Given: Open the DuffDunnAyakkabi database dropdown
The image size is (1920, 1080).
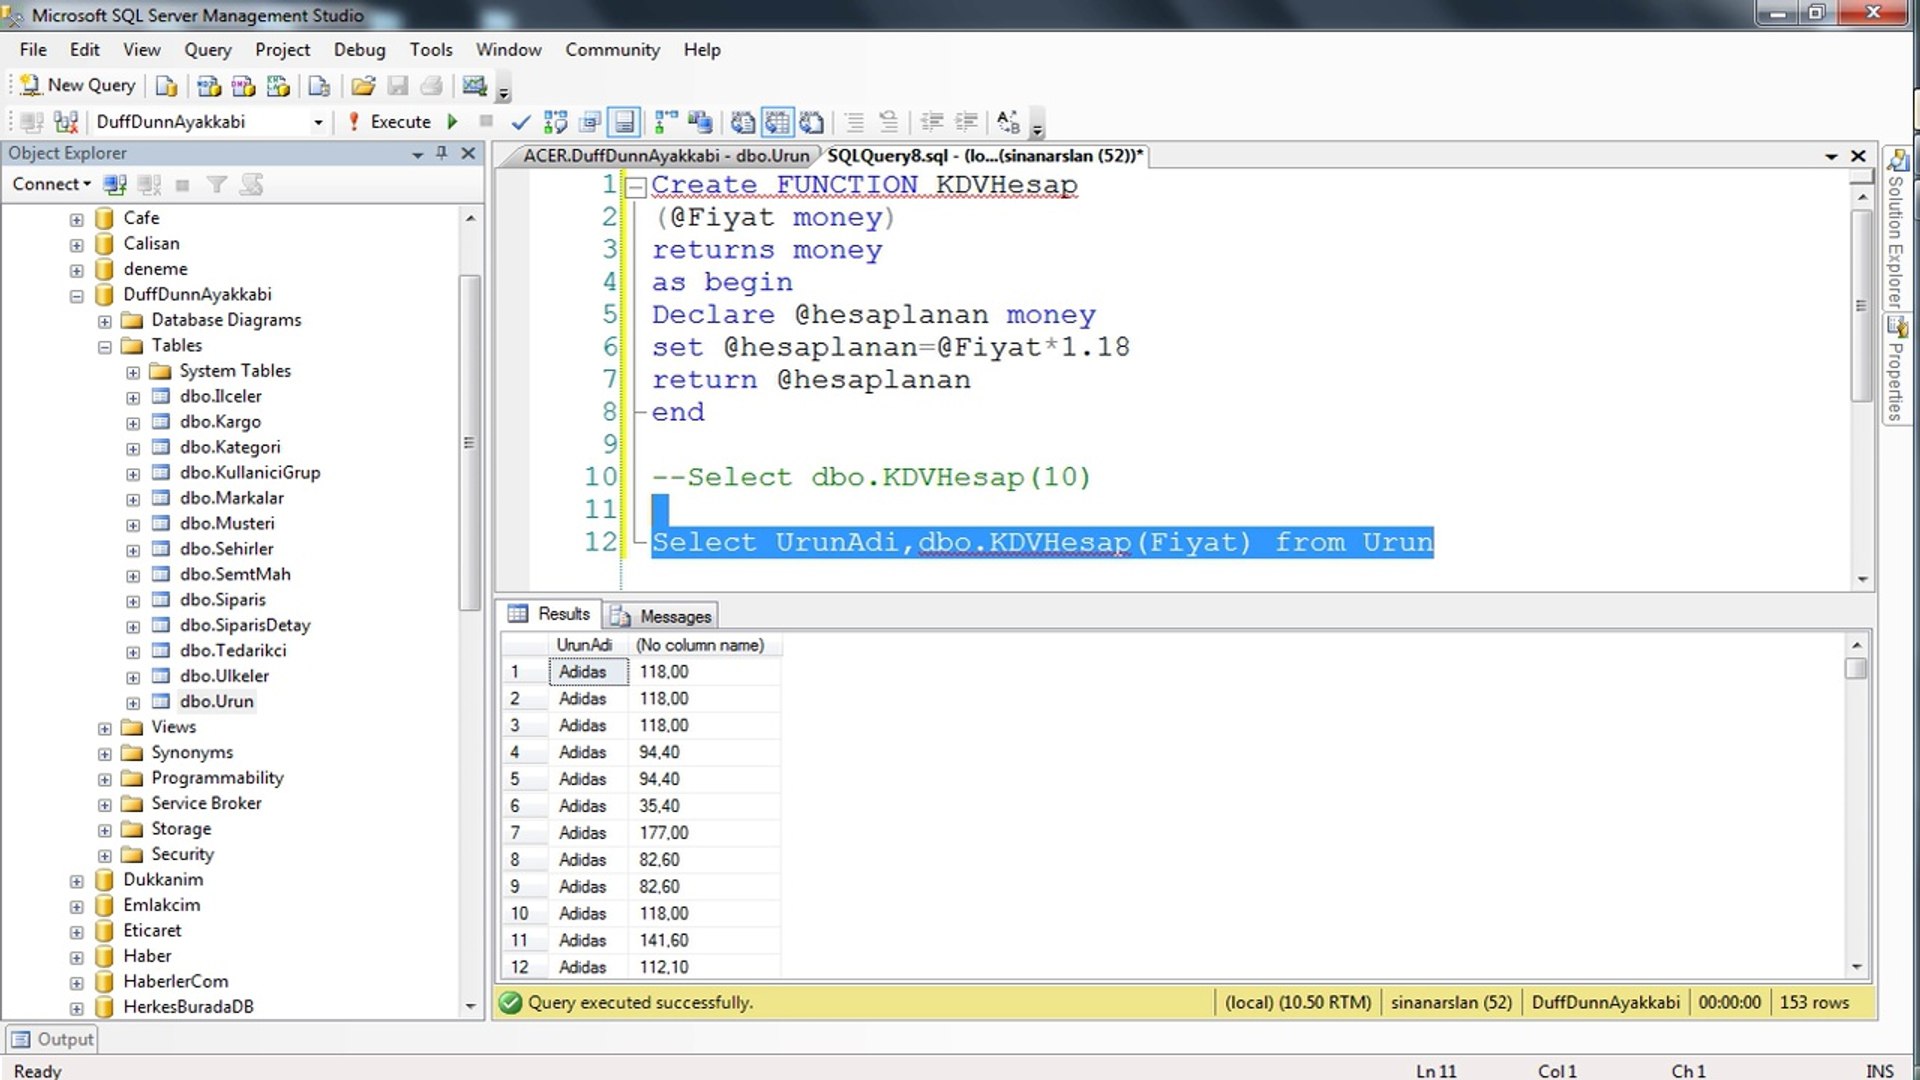Looking at the screenshot, I should coord(318,122).
